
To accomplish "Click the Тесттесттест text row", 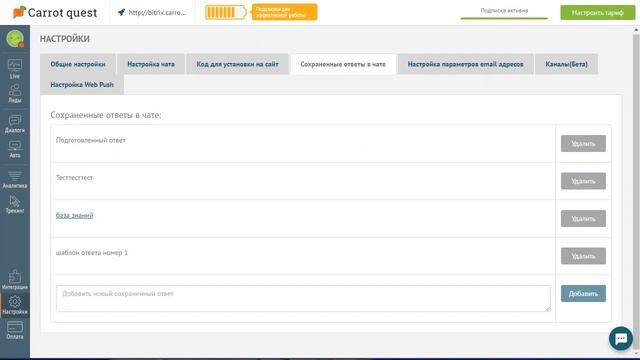I will click(74, 178).
